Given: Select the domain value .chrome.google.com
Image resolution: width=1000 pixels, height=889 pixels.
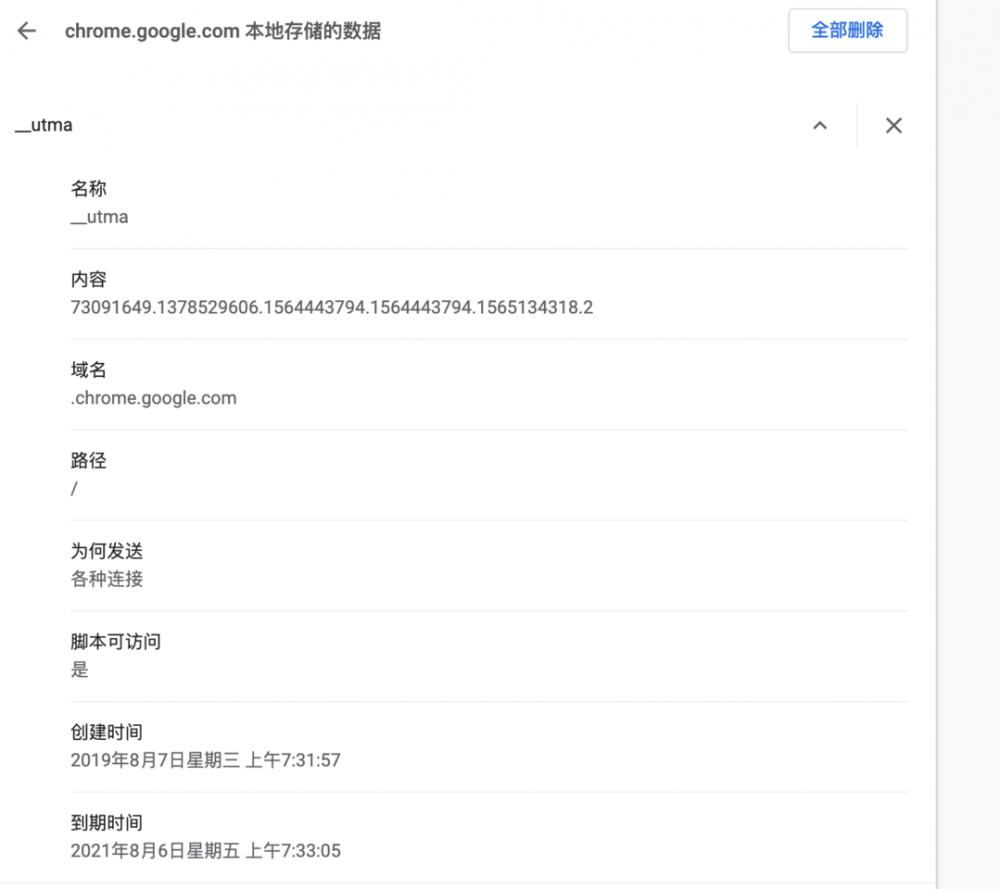Looking at the screenshot, I should [154, 397].
